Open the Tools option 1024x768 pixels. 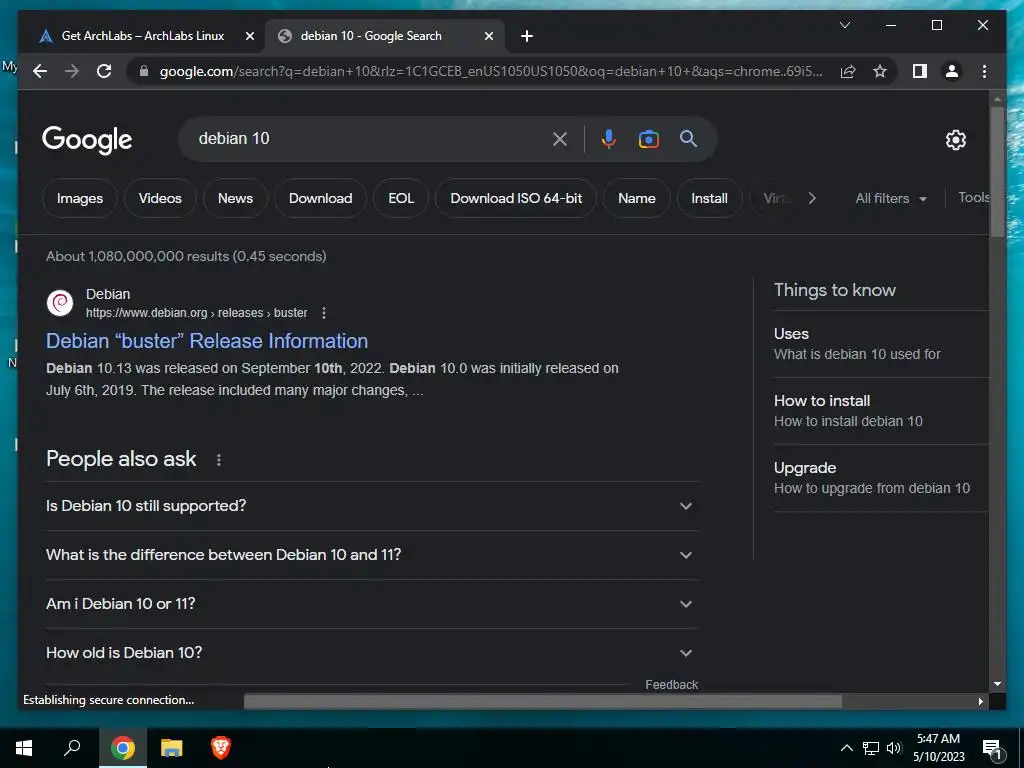[973, 197]
